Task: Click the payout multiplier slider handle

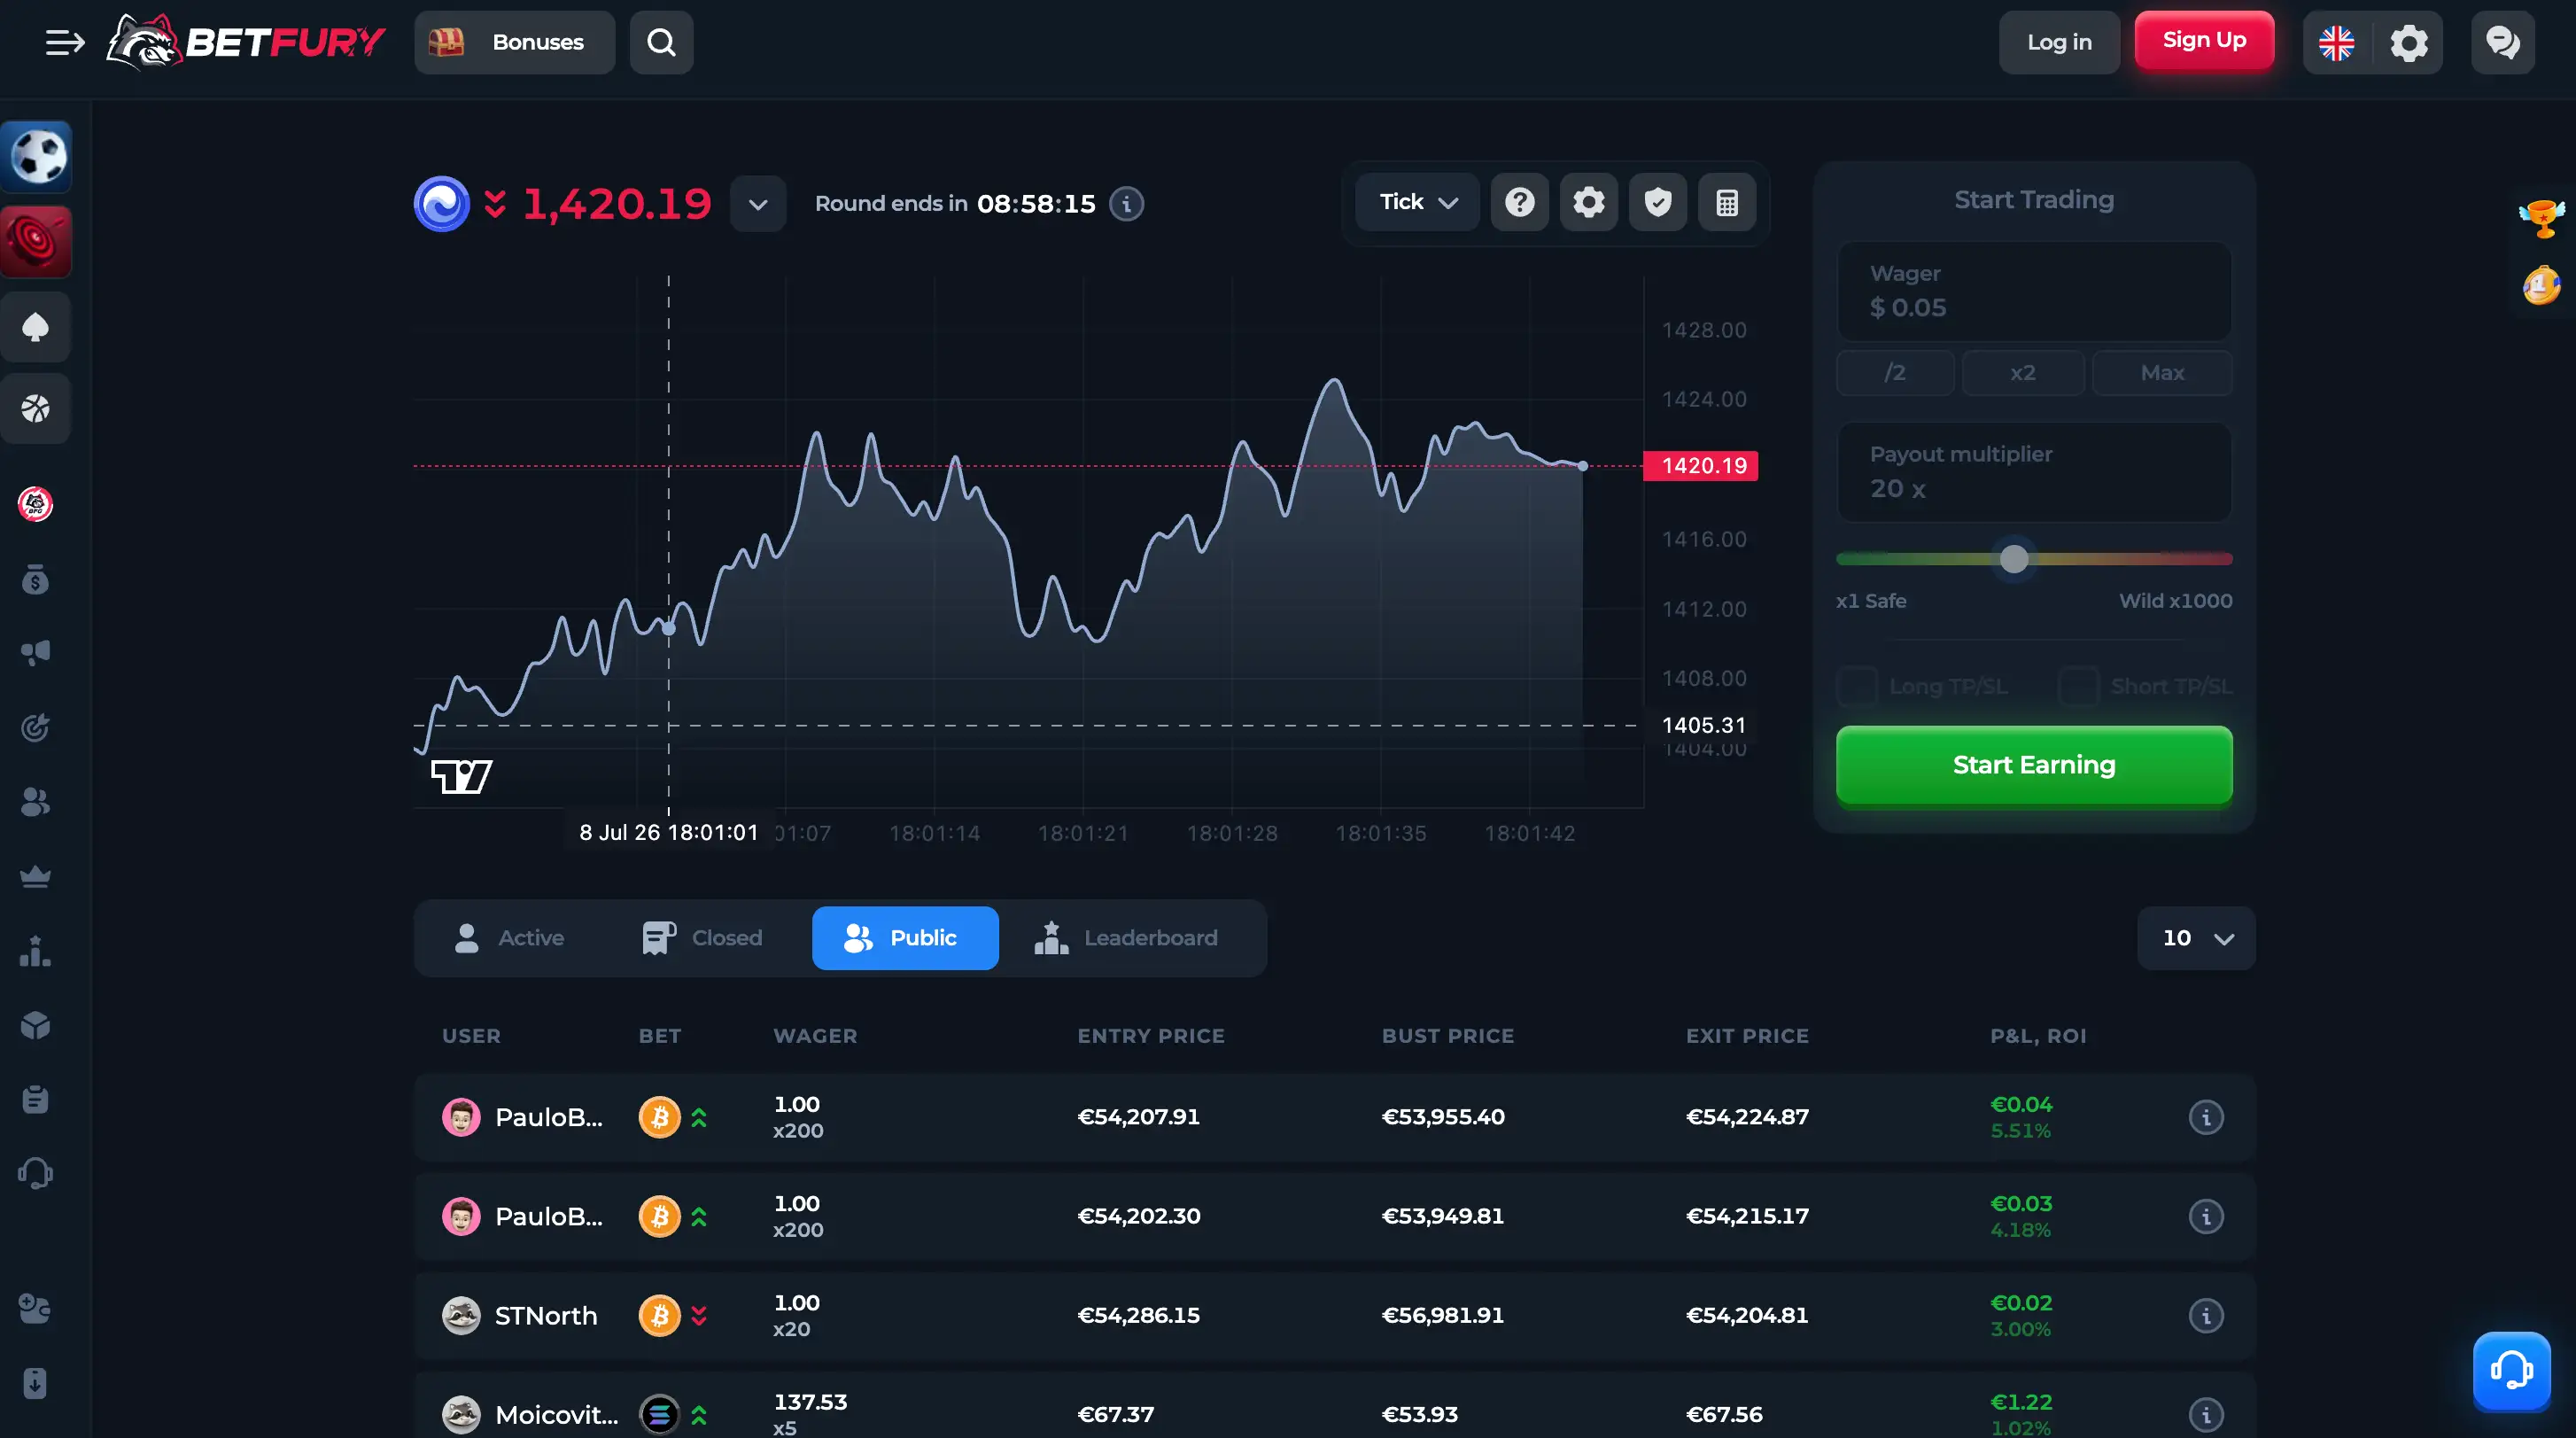Action: click(2014, 559)
